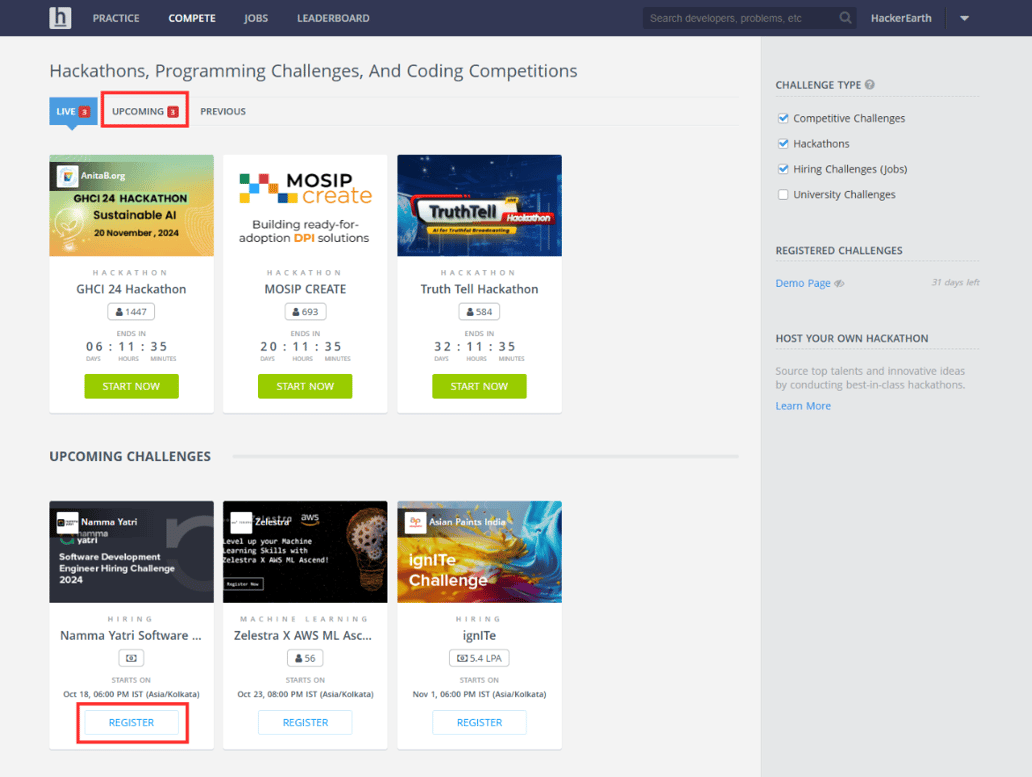
Task: Switch to the Previous tab
Action: pyautogui.click(x=222, y=111)
